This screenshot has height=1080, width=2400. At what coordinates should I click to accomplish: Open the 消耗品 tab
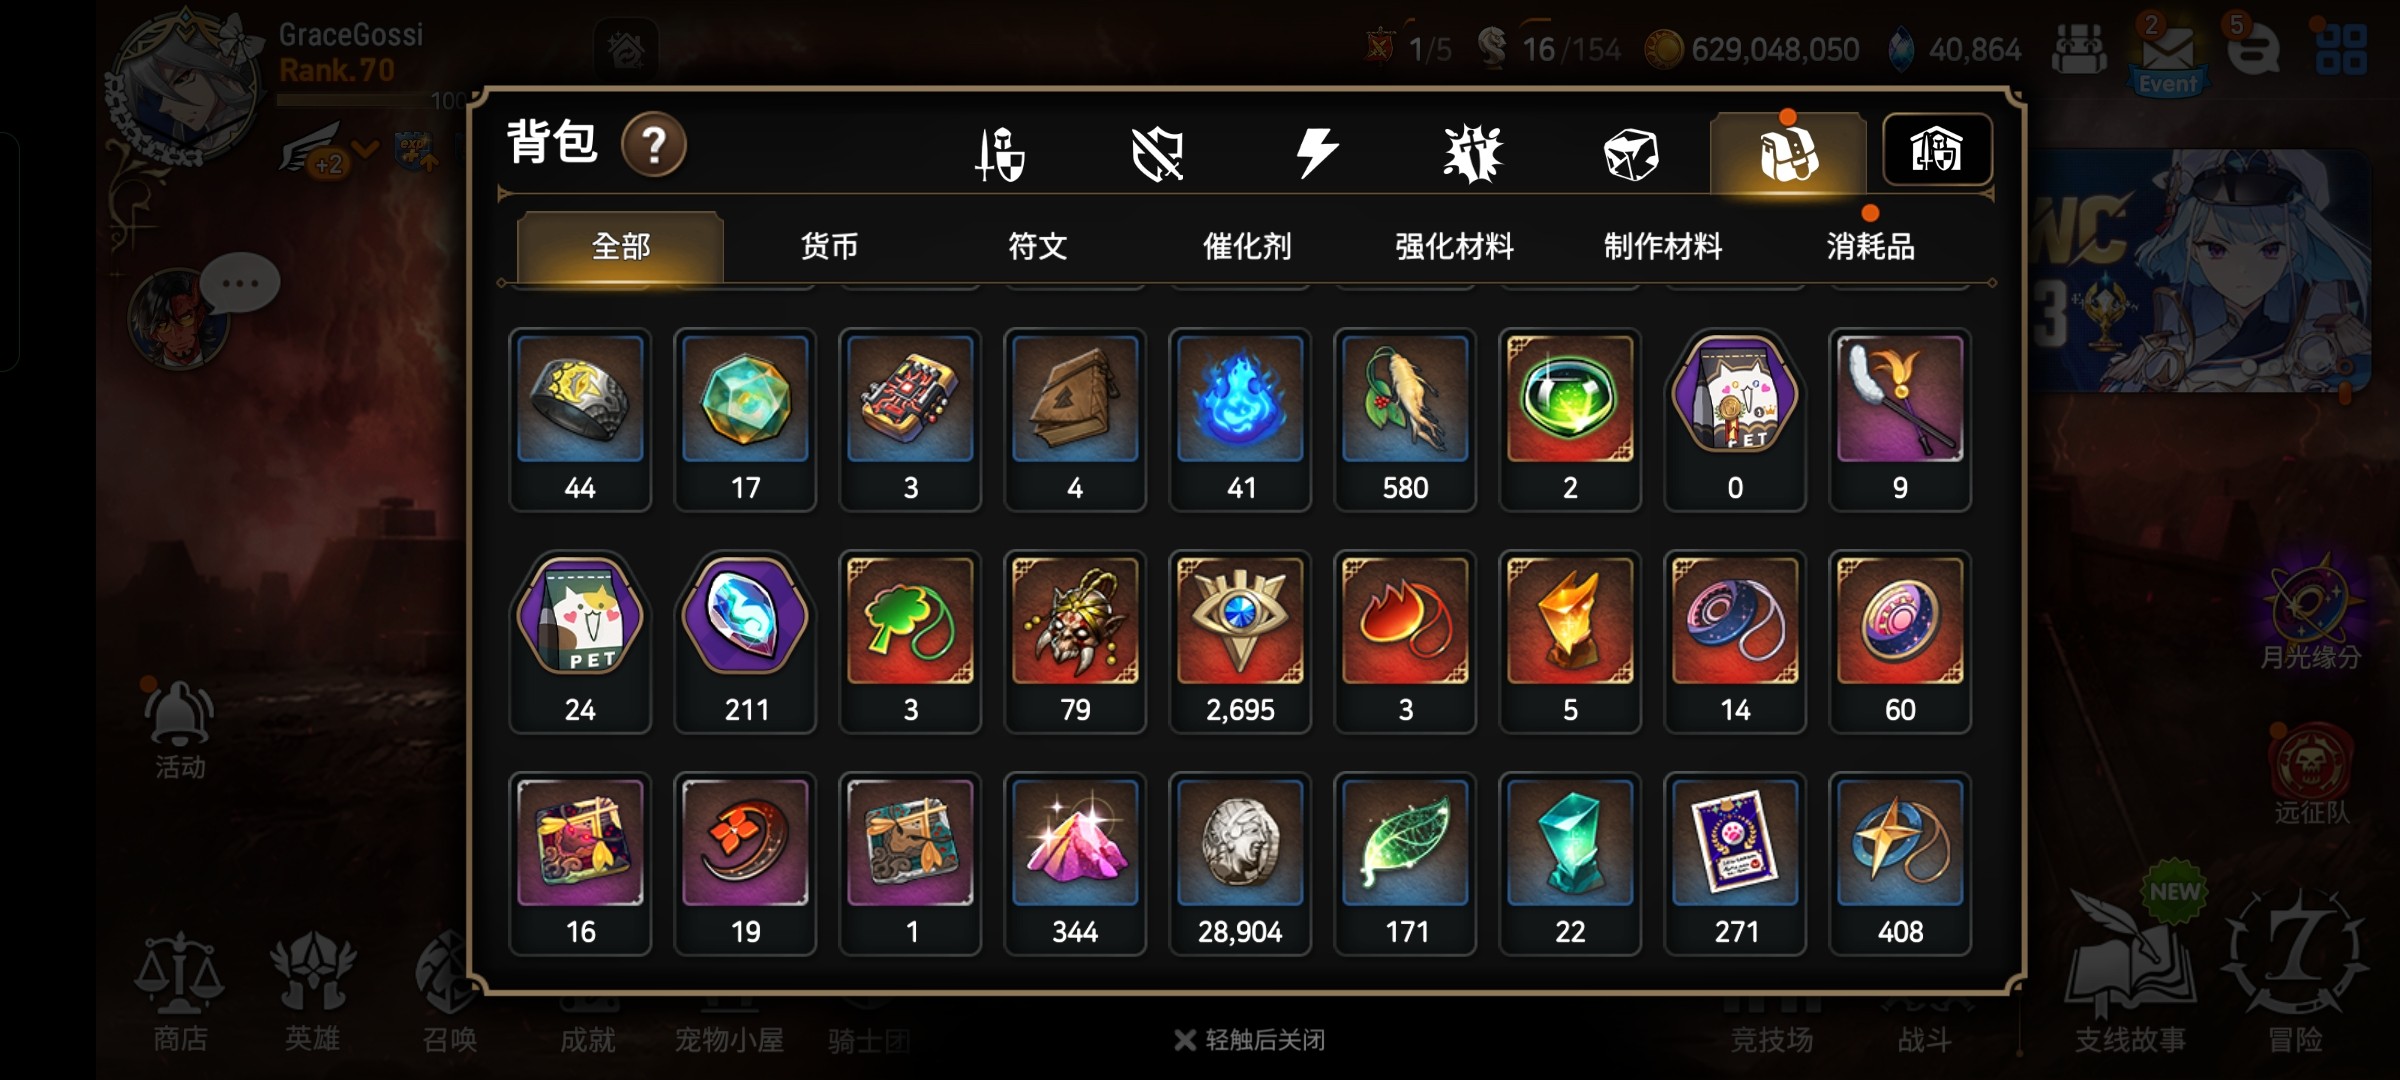click(1871, 246)
